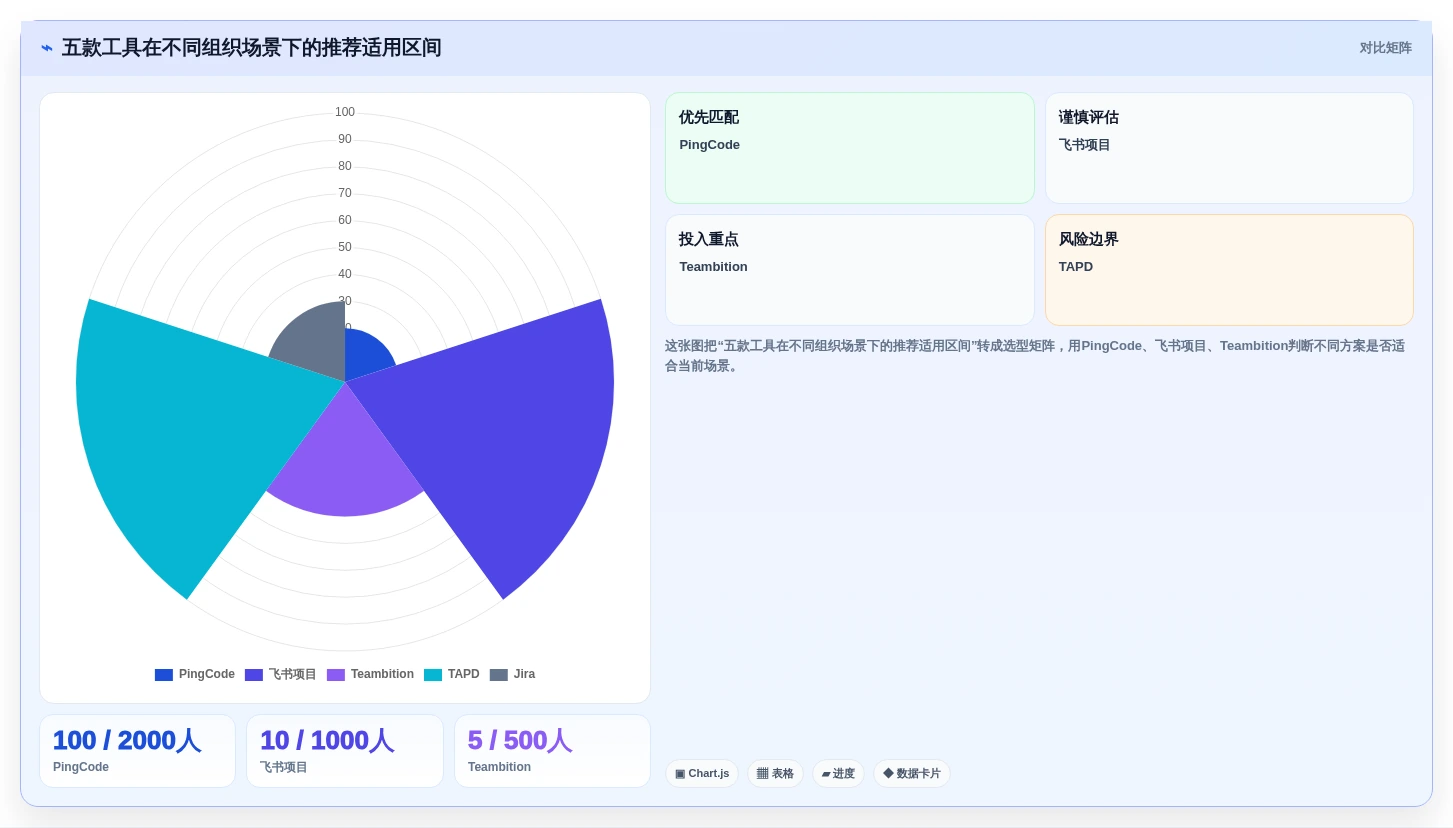Toggle Jira legend entry
The width and height of the screenshot is (1453, 828).
(x=512, y=675)
